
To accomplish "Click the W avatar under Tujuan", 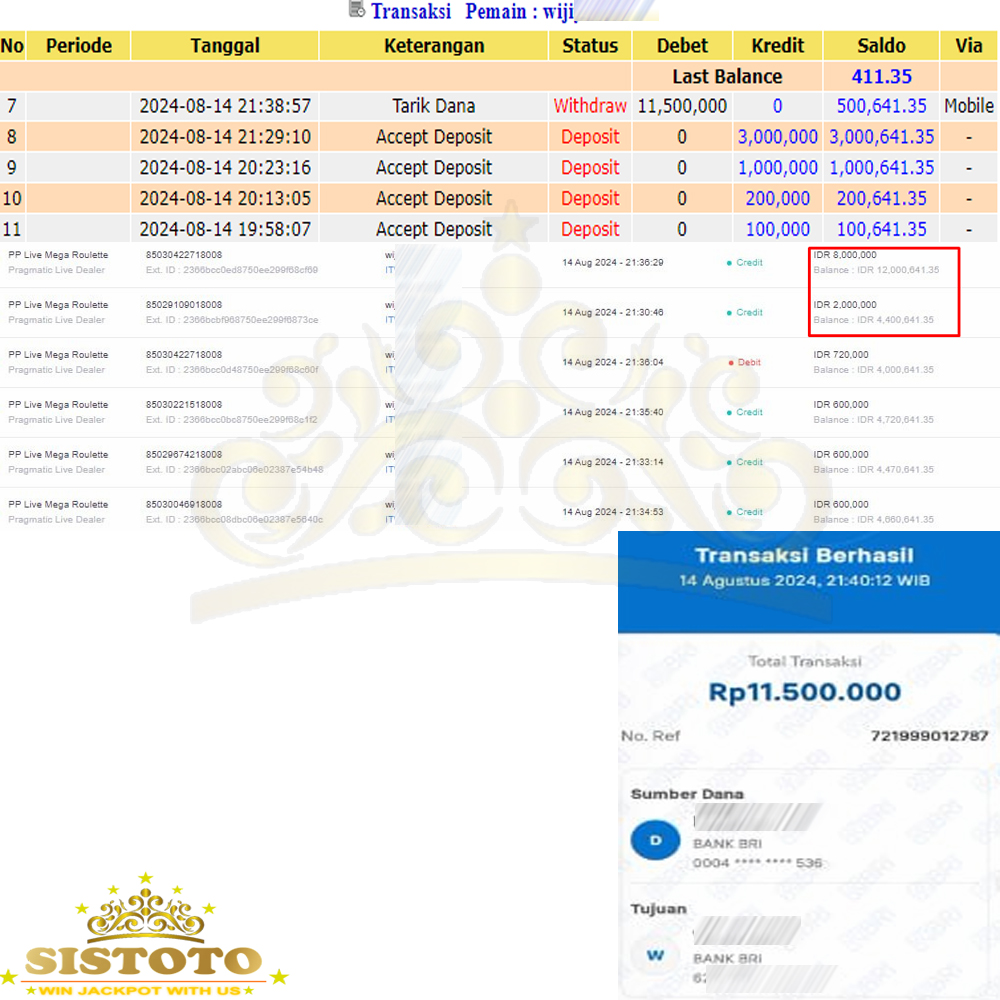I will click(655, 955).
